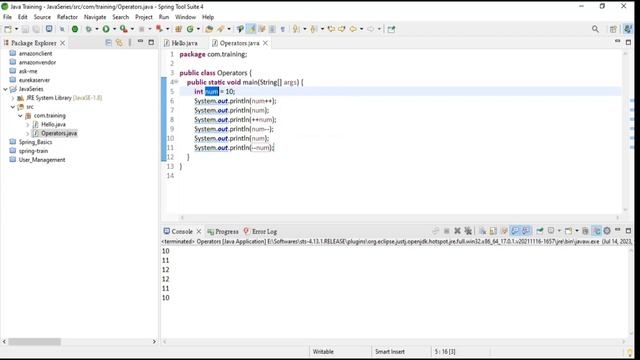Toggle Scroll Lock in Console toolbar
This screenshot has height=360, width=640.
(x=493, y=231)
